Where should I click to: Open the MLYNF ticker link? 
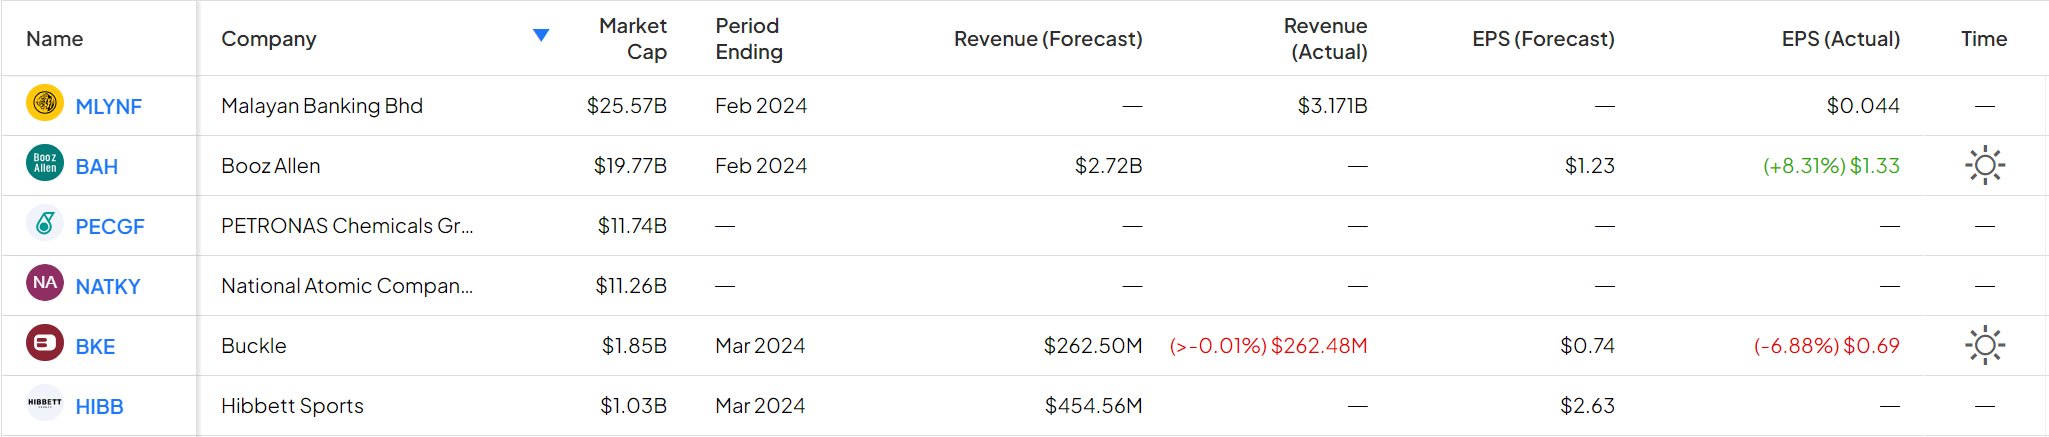coord(109,107)
